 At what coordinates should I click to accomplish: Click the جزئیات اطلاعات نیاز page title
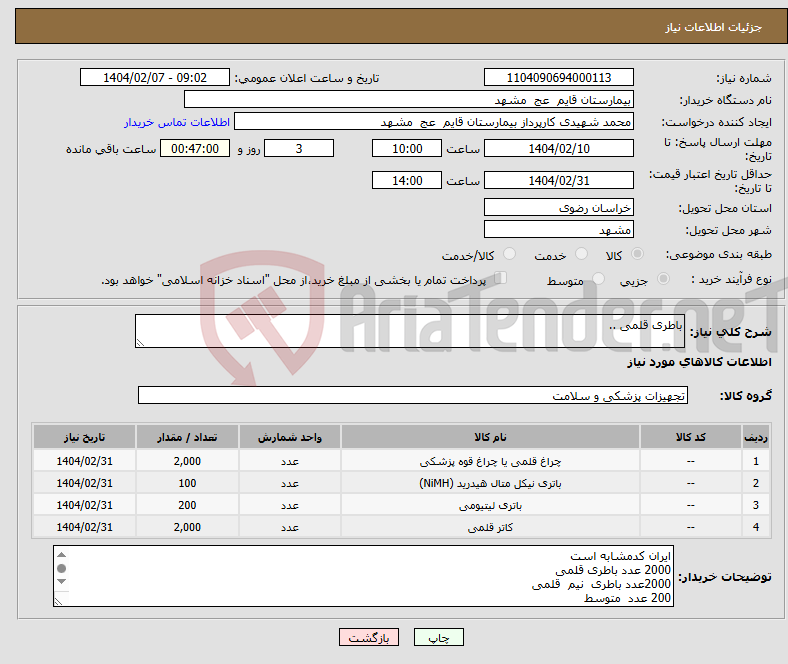(x=714, y=27)
